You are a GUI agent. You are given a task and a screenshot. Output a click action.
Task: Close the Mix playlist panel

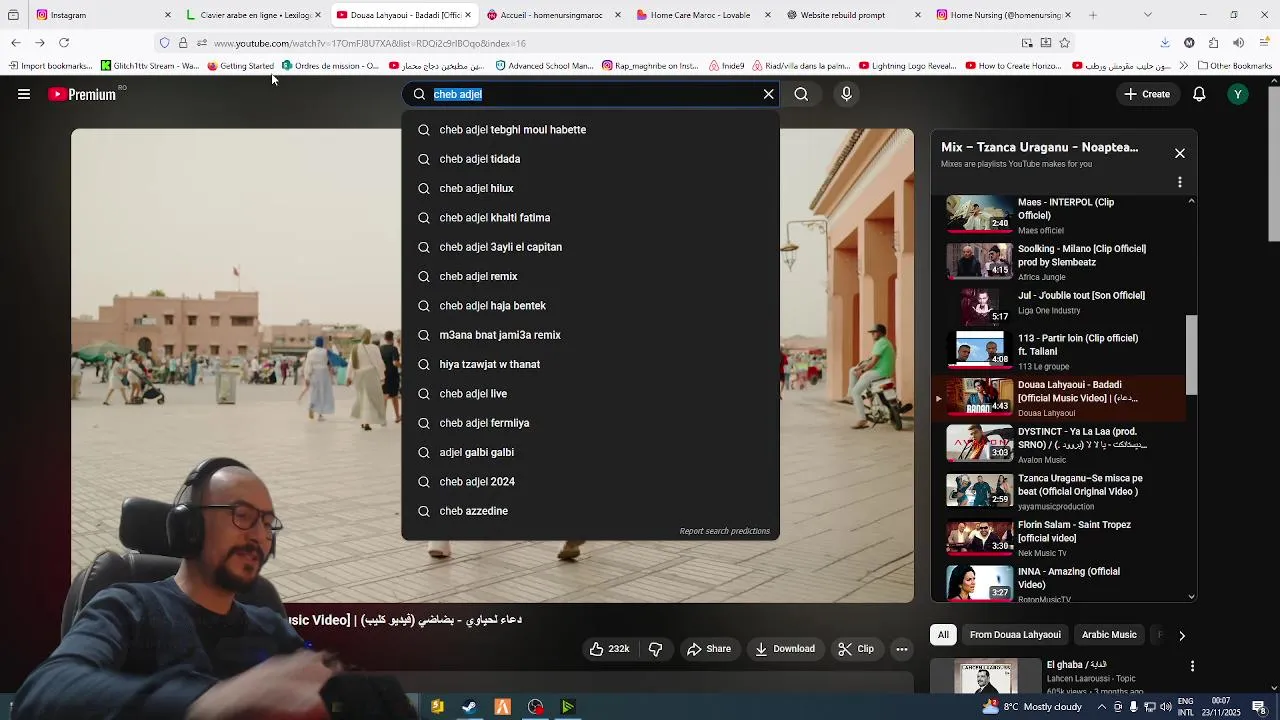pos(1180,153)
